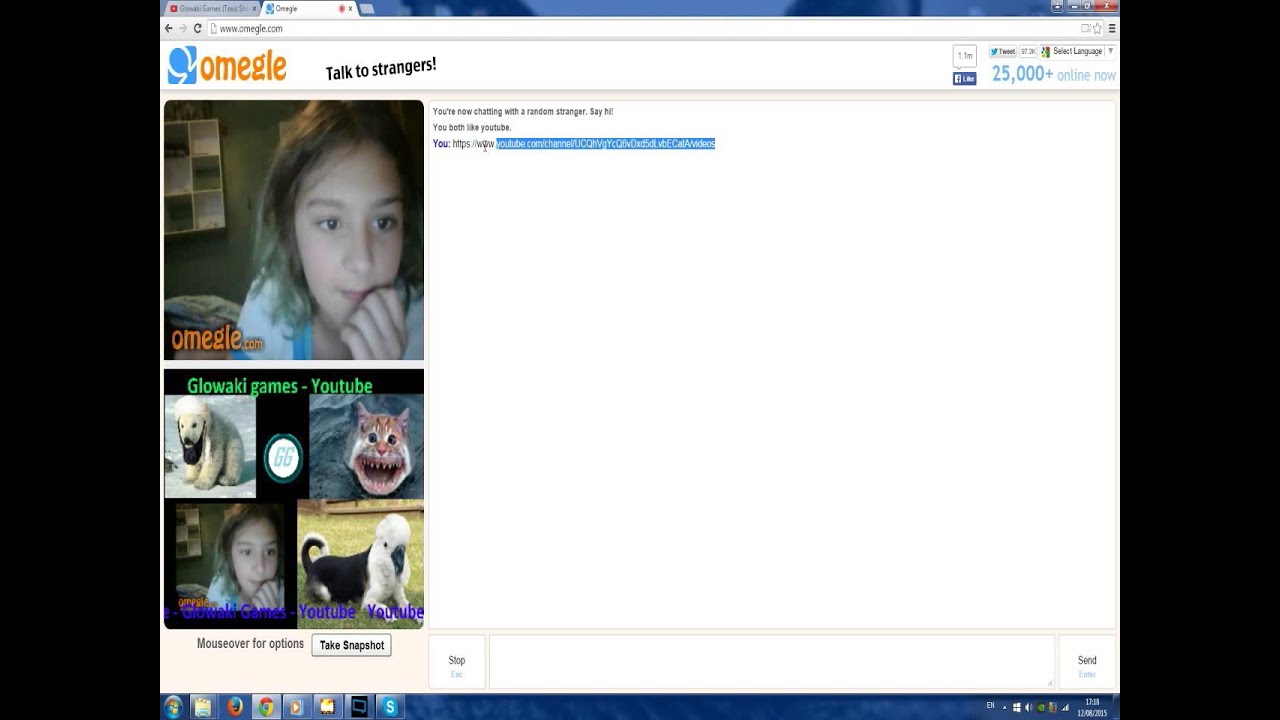Bookmark this page with the star
Viewport: 1280px width, 720px height.
point(1097,28)
